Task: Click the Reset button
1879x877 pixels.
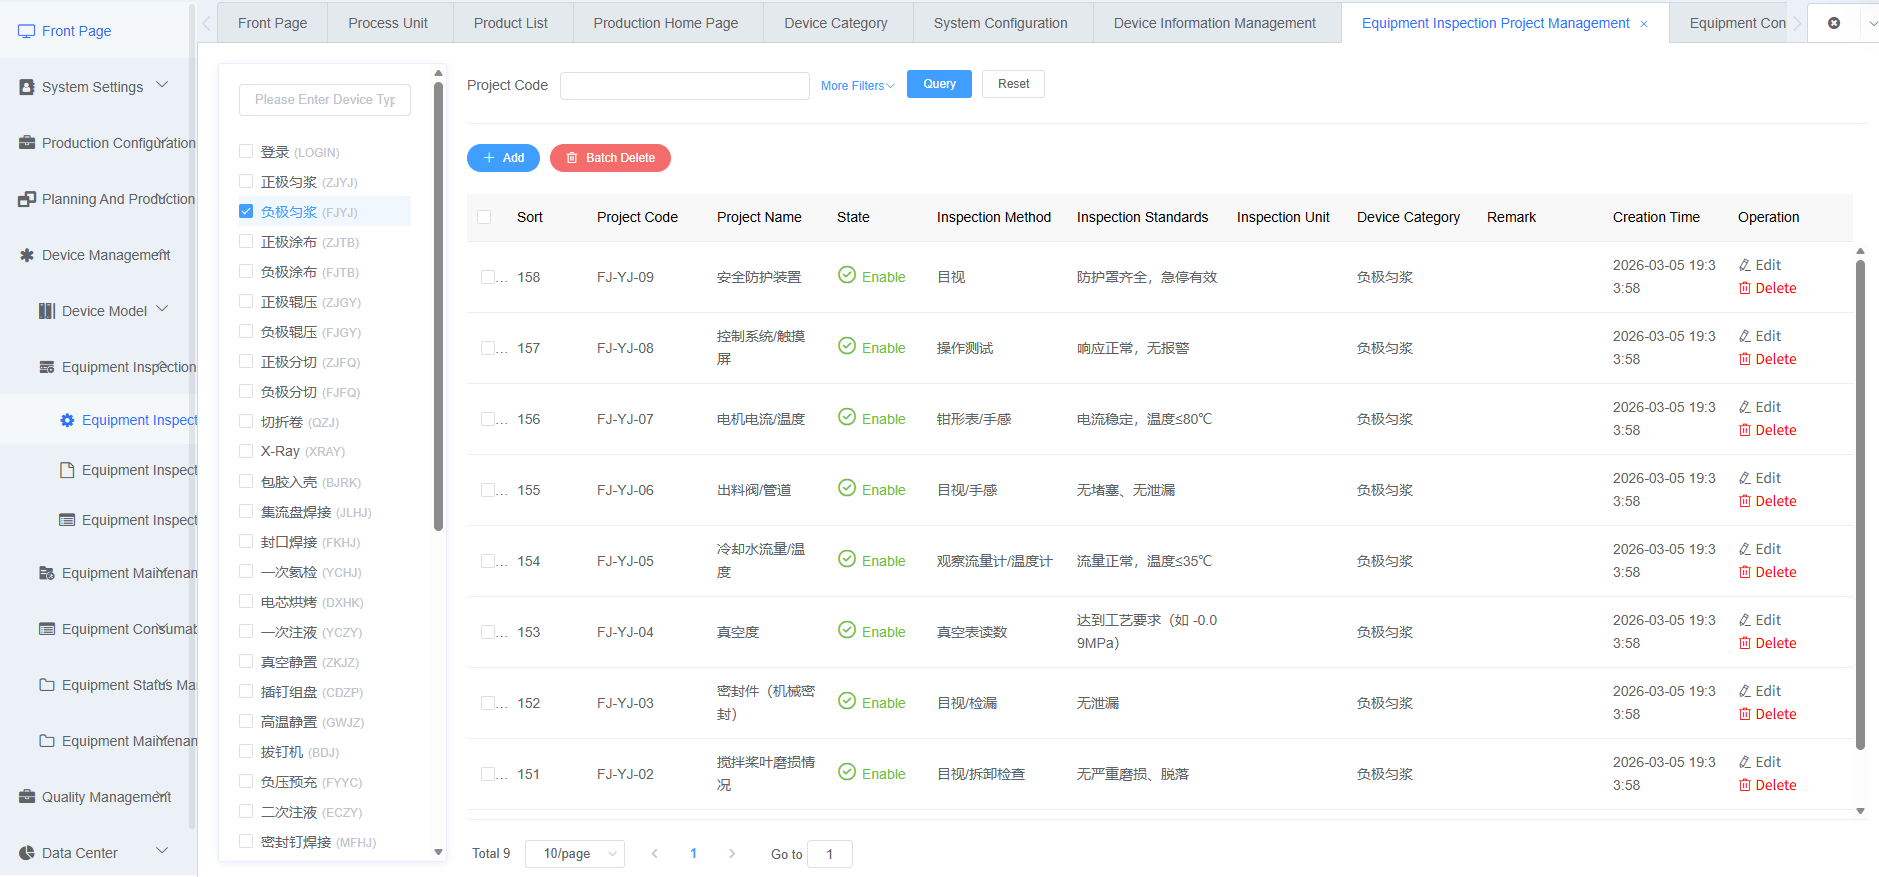Action: [x=1013, y=84]
